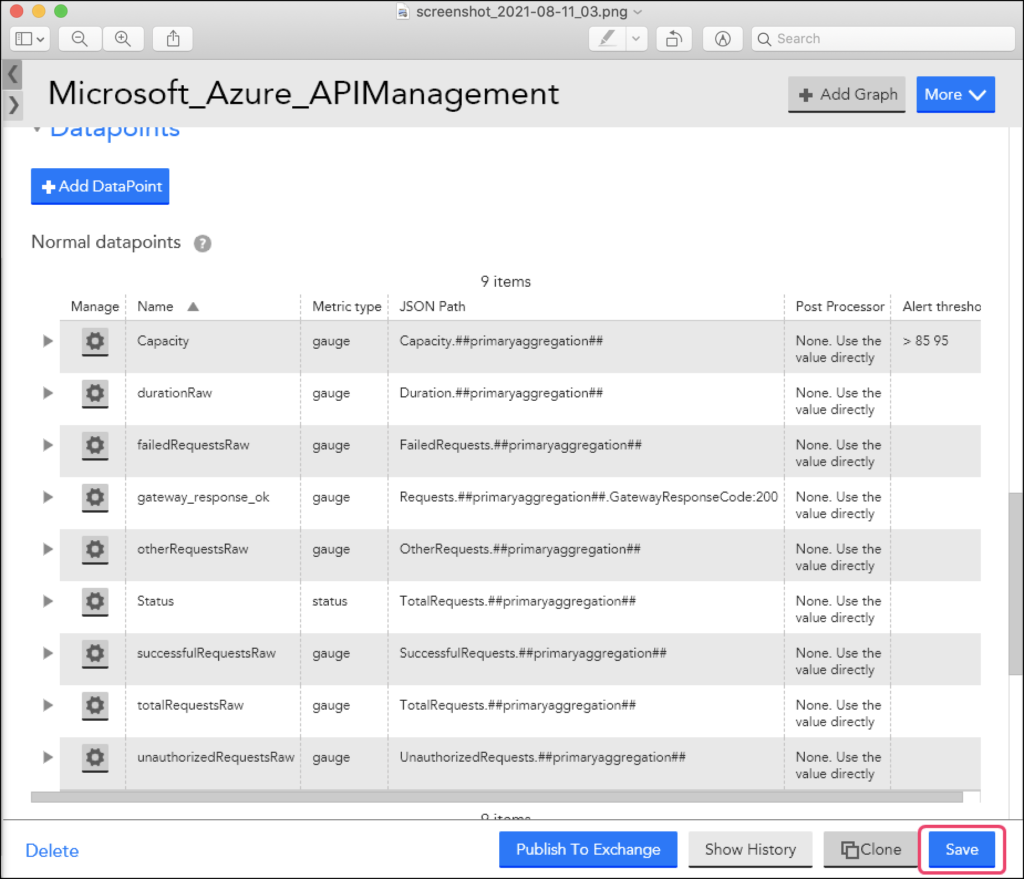Open the gear settings for otherRequestsRaw datapoint

click(95, 550)
